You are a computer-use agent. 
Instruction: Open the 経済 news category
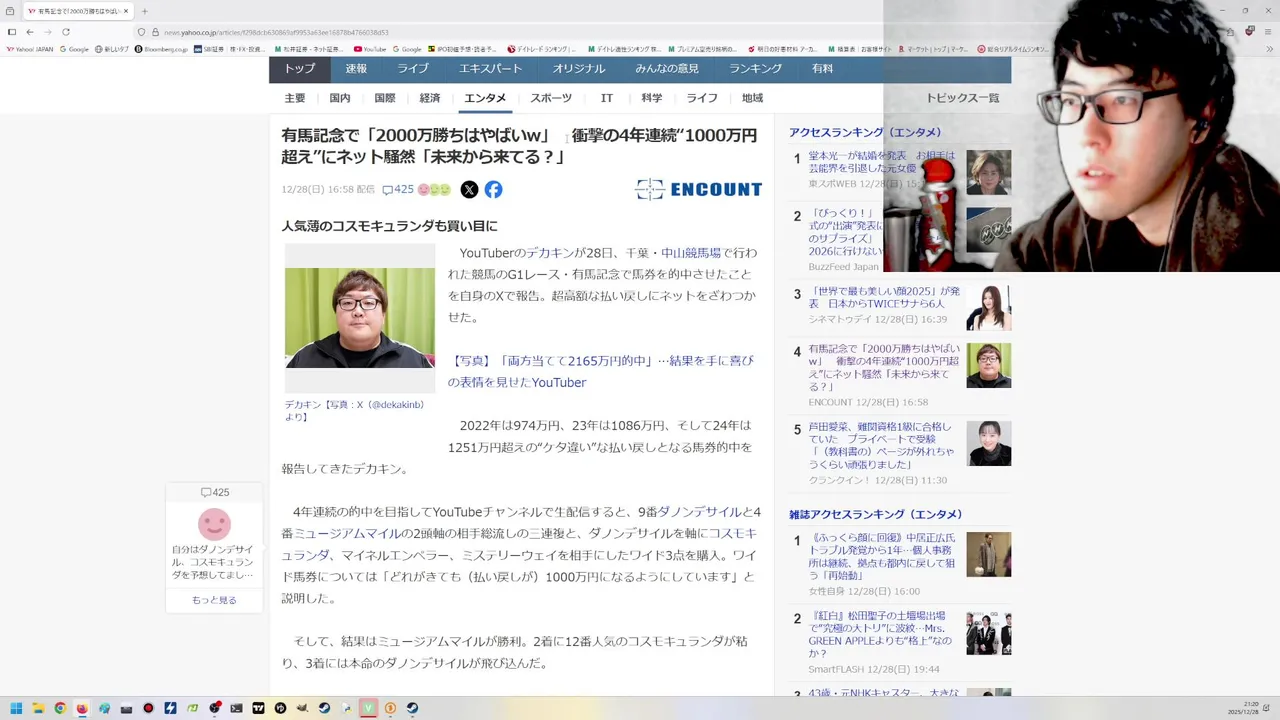[430, 98]
